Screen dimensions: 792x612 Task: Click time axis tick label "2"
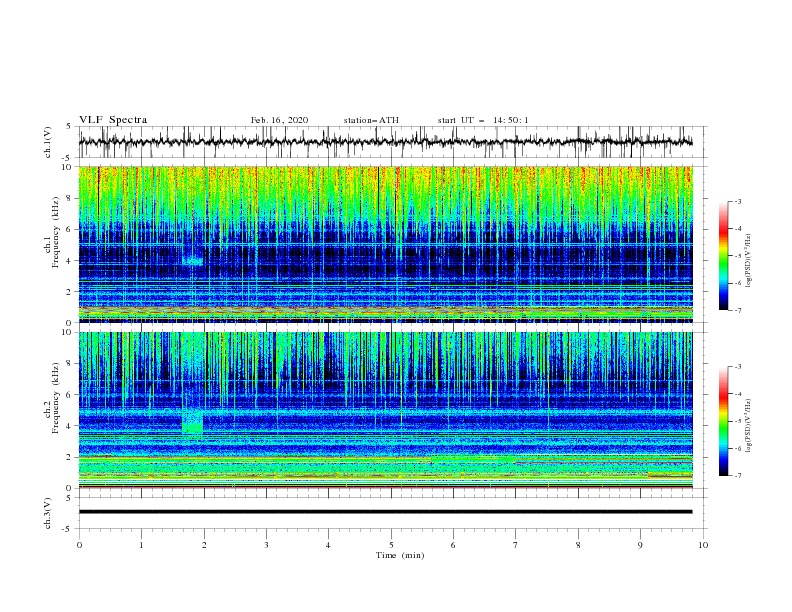tap(204, 545)
